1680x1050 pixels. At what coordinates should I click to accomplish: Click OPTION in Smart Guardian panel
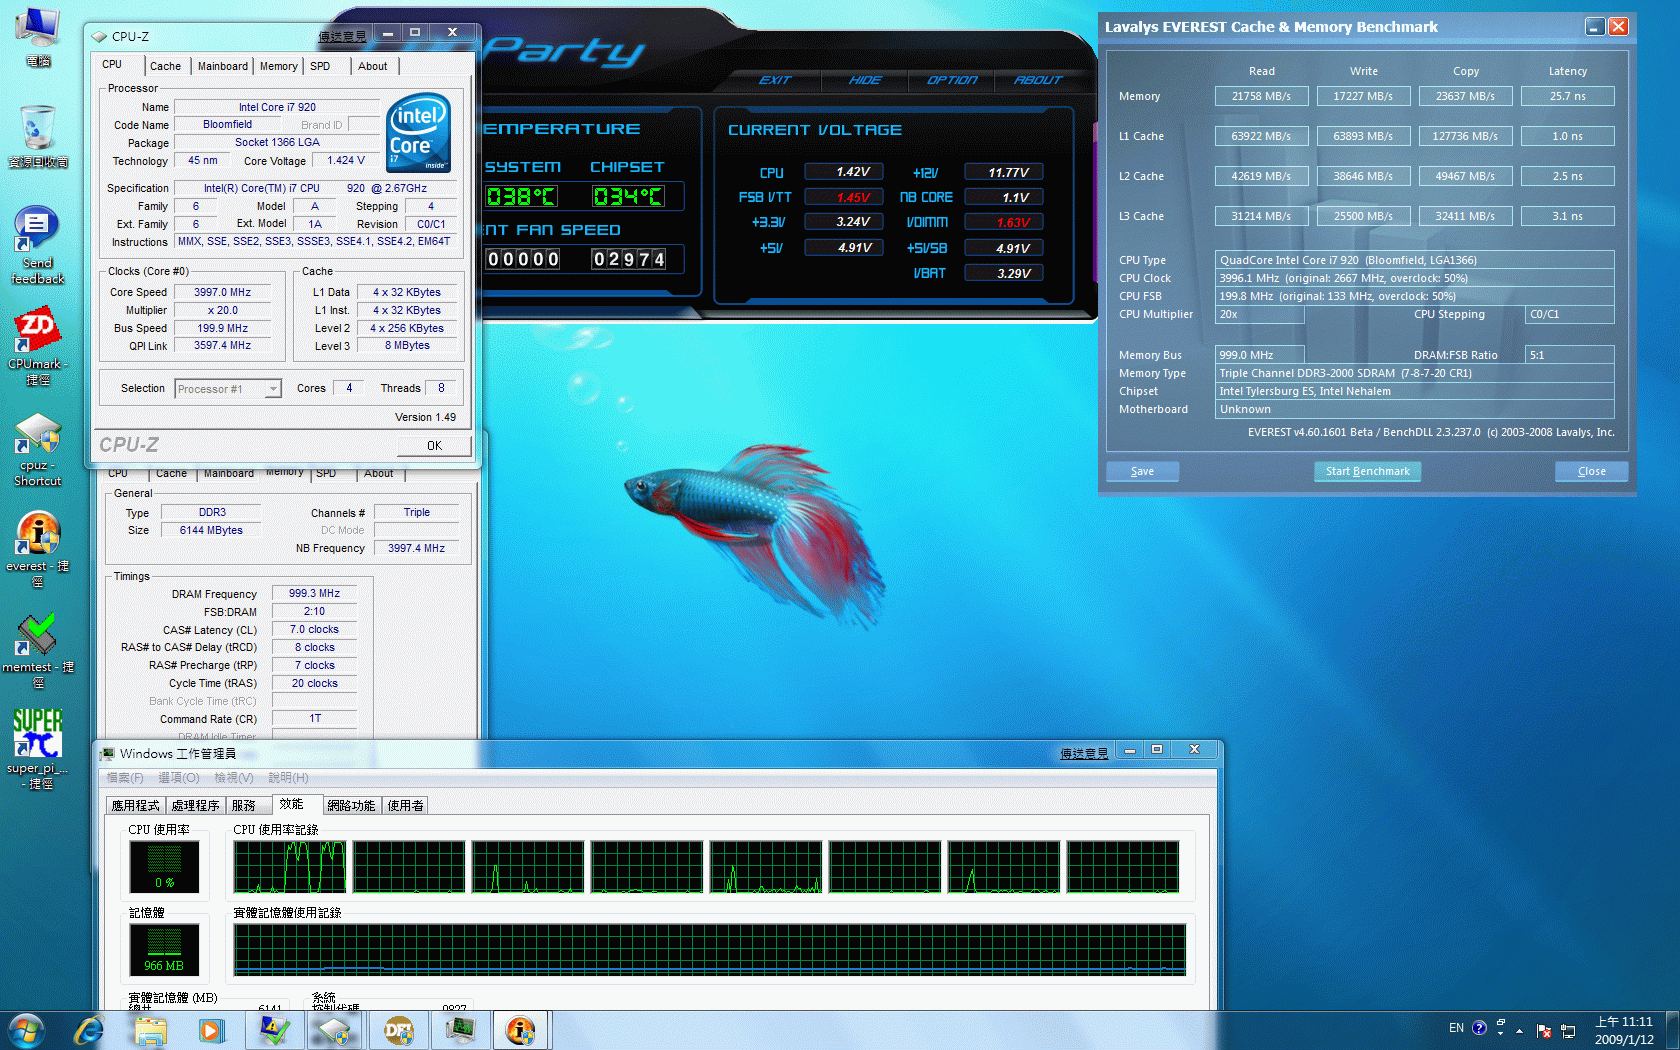952,80
